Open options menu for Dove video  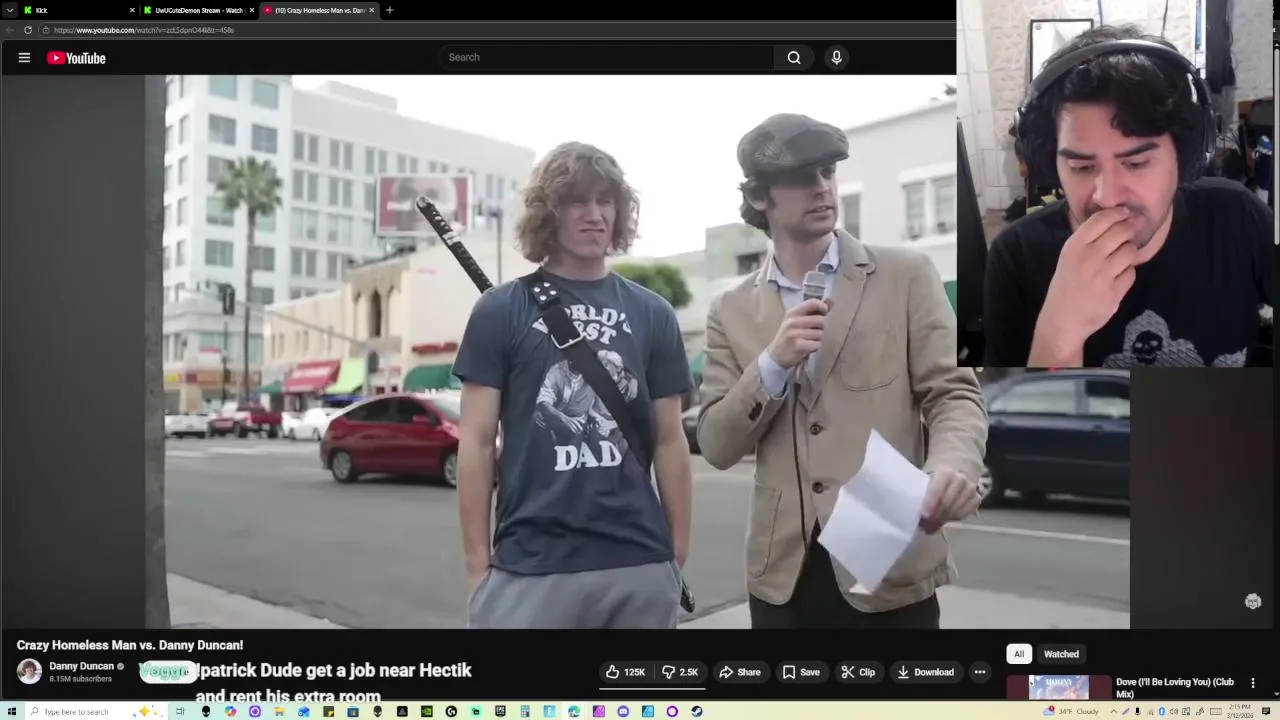point(1253,683)
